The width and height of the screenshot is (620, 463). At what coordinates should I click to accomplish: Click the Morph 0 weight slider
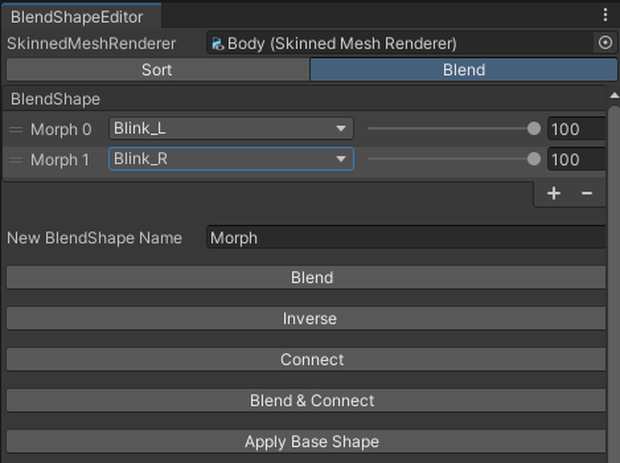[454, 129]
